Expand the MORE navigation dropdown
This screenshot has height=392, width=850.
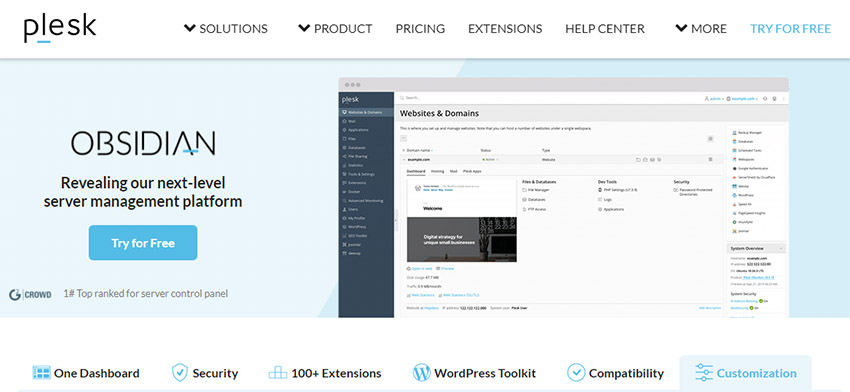coord(701,29)
